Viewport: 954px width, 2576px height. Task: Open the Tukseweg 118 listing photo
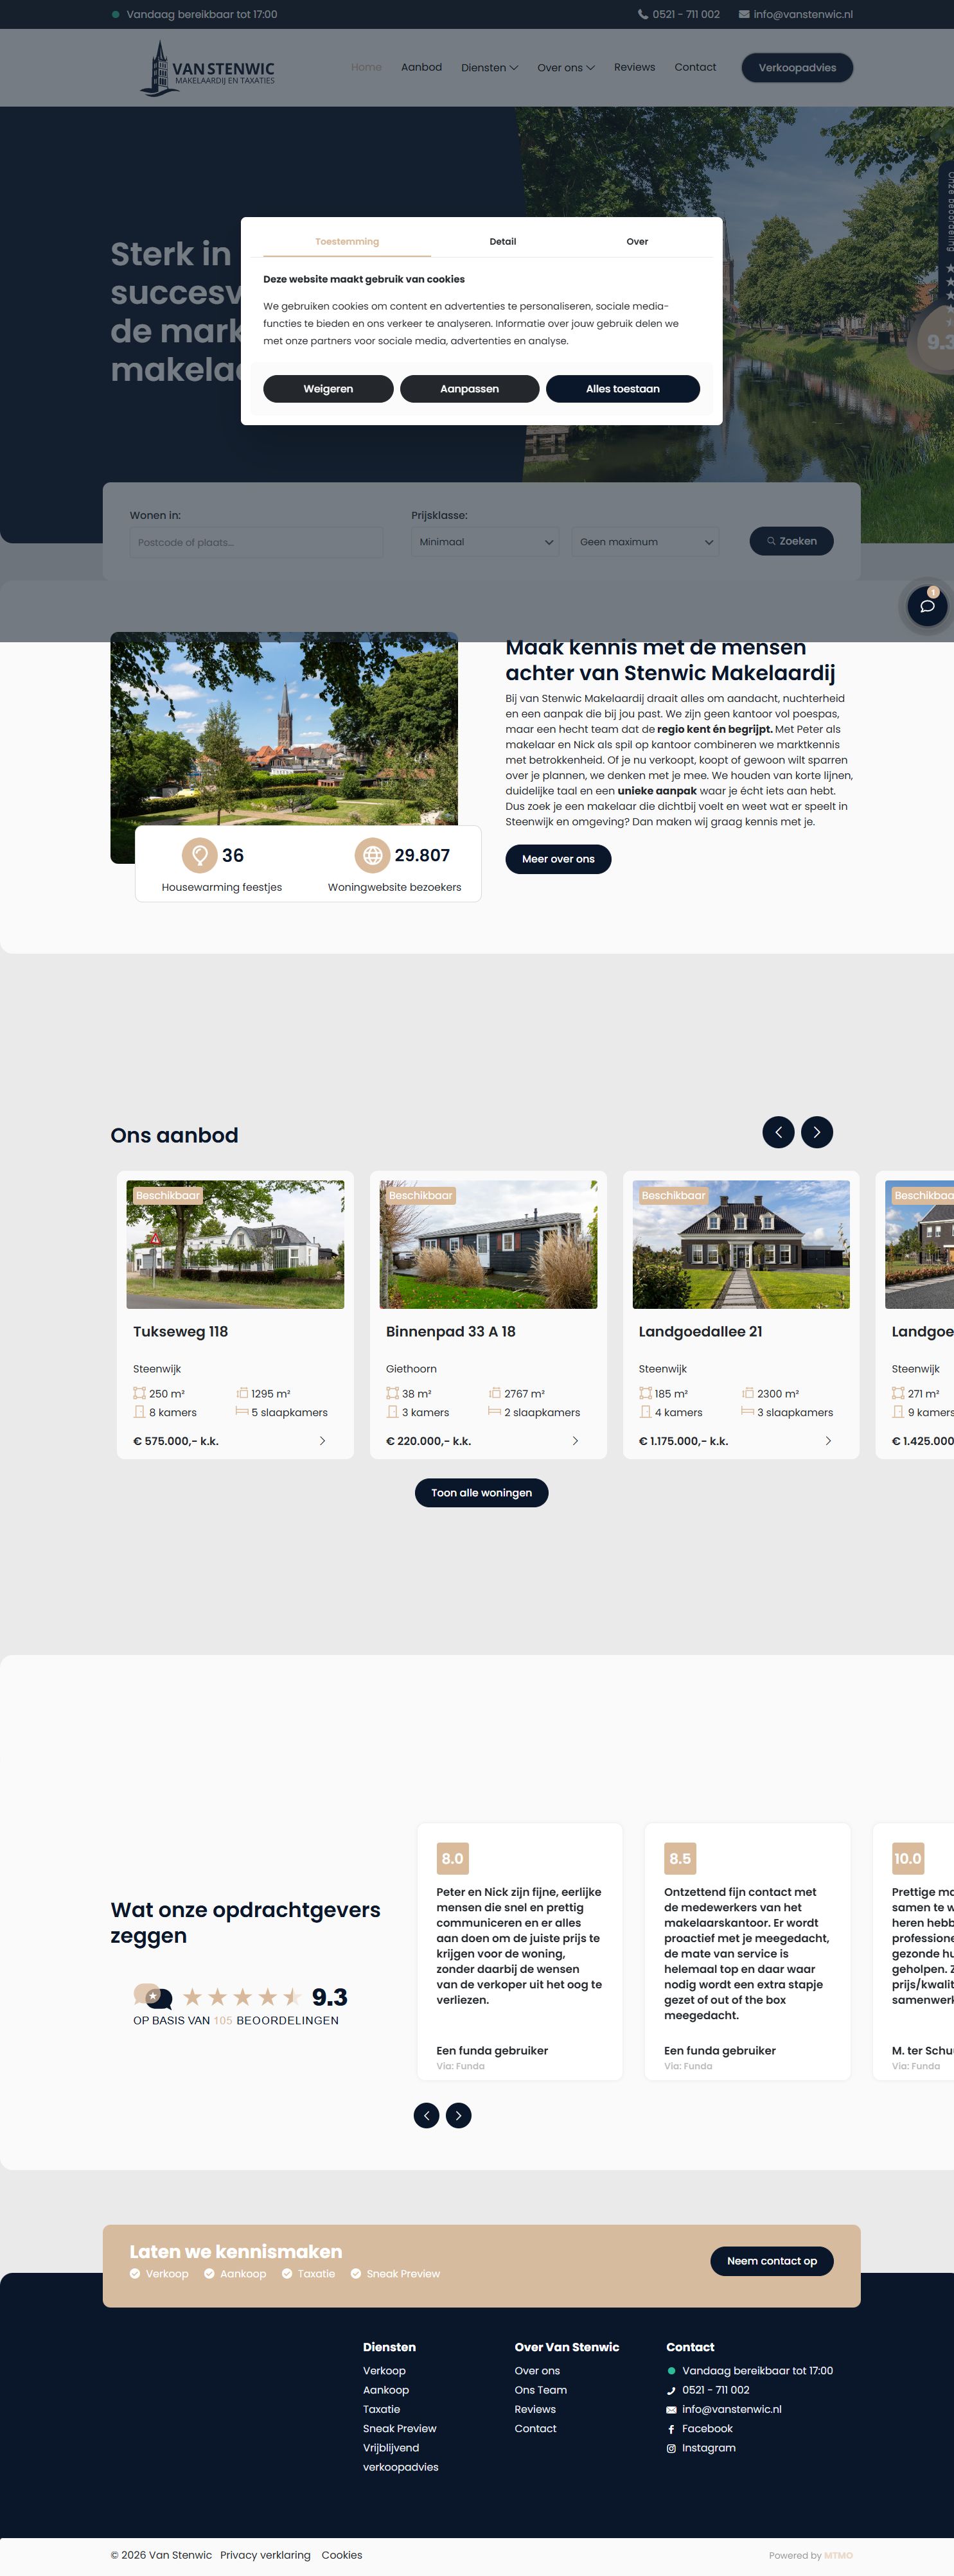tap(235, 1244)
